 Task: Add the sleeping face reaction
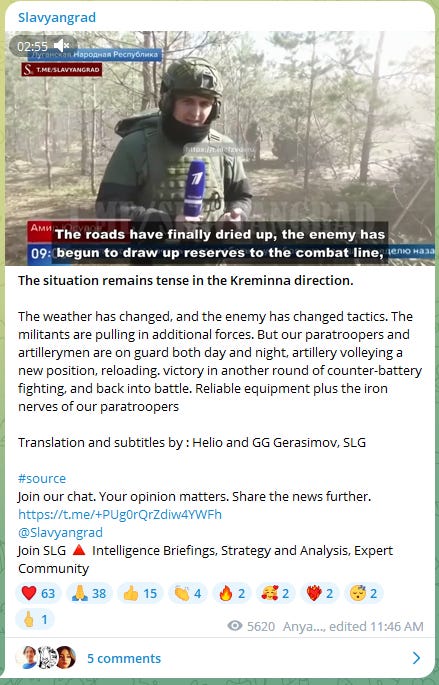click(364, 593)
